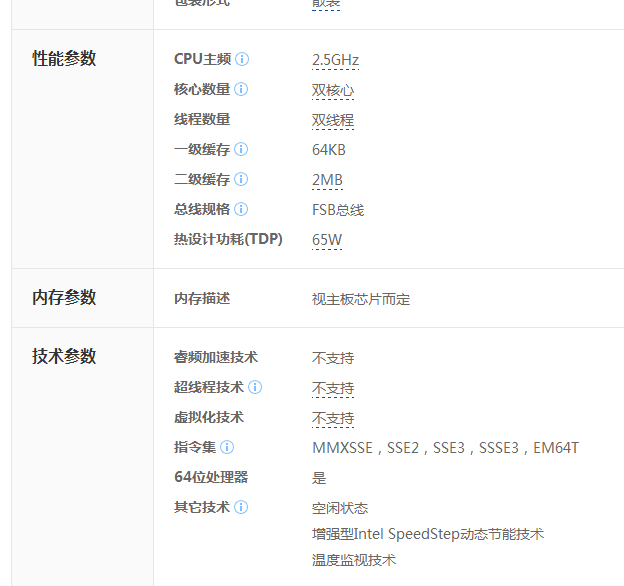
Task: Click the 热设计功耗(TDP) label
Action: 228,239
